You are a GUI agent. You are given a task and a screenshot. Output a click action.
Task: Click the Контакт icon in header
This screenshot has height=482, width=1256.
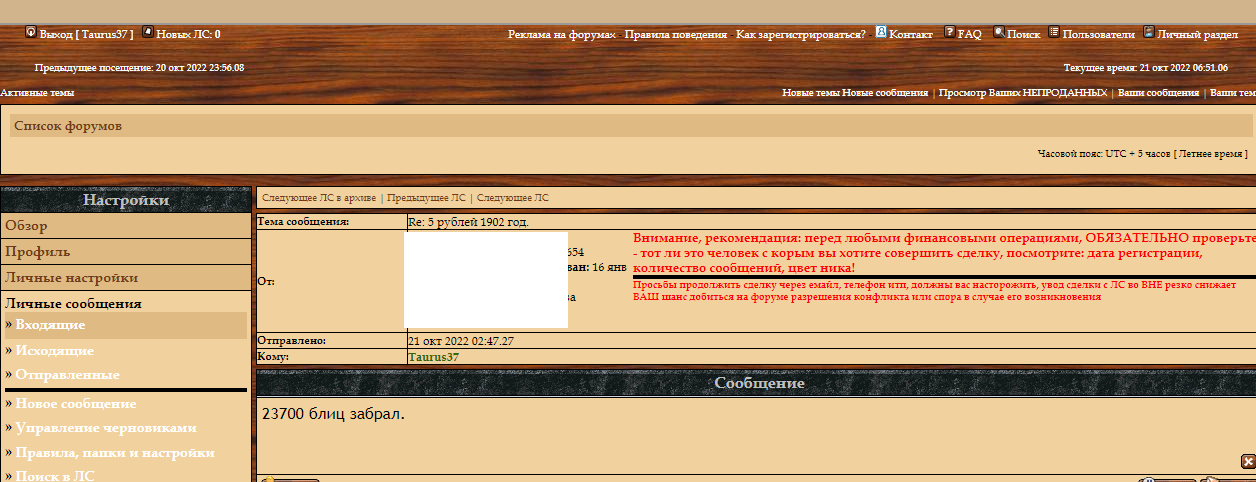pos(881,32)
